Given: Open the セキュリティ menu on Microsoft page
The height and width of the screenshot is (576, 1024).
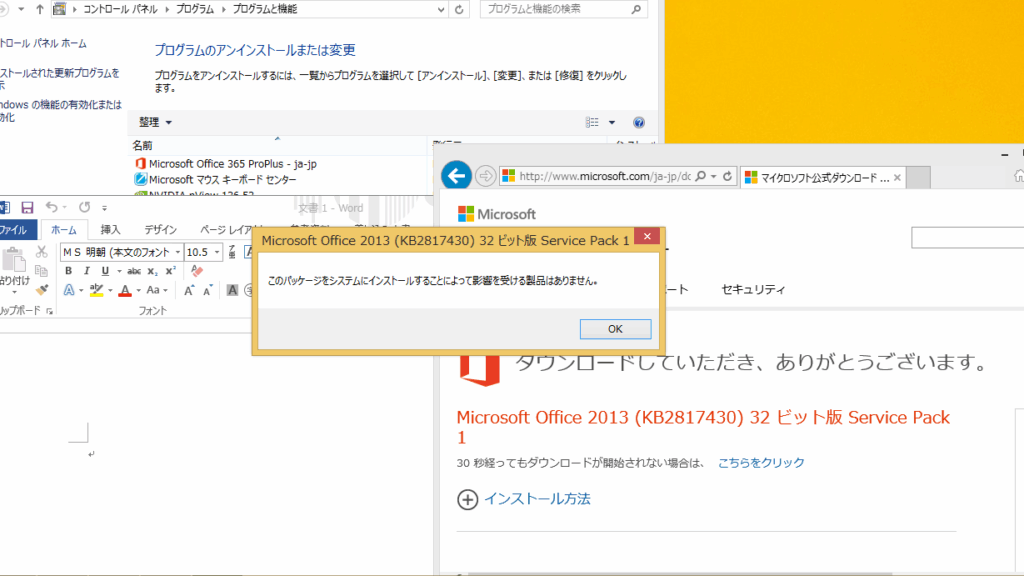Looking at the screenshot, I should (753, 290).
